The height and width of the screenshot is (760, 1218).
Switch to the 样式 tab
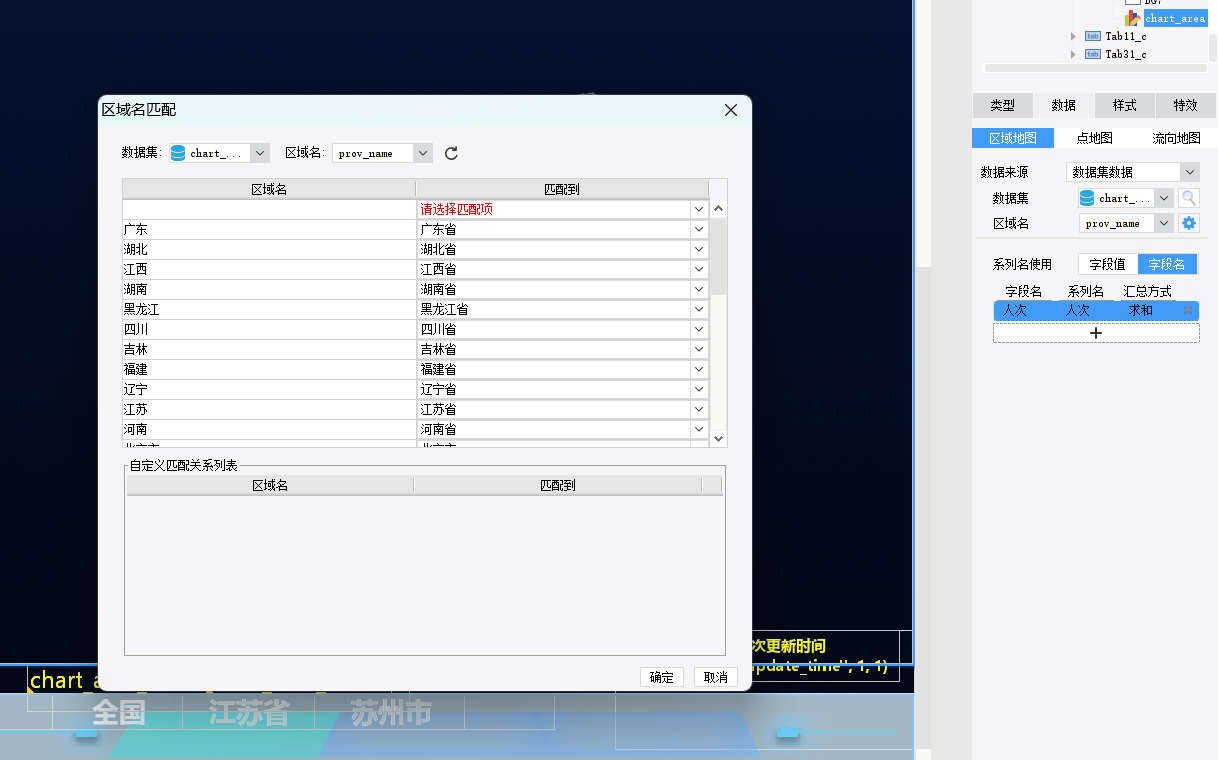click(1124, 105)
